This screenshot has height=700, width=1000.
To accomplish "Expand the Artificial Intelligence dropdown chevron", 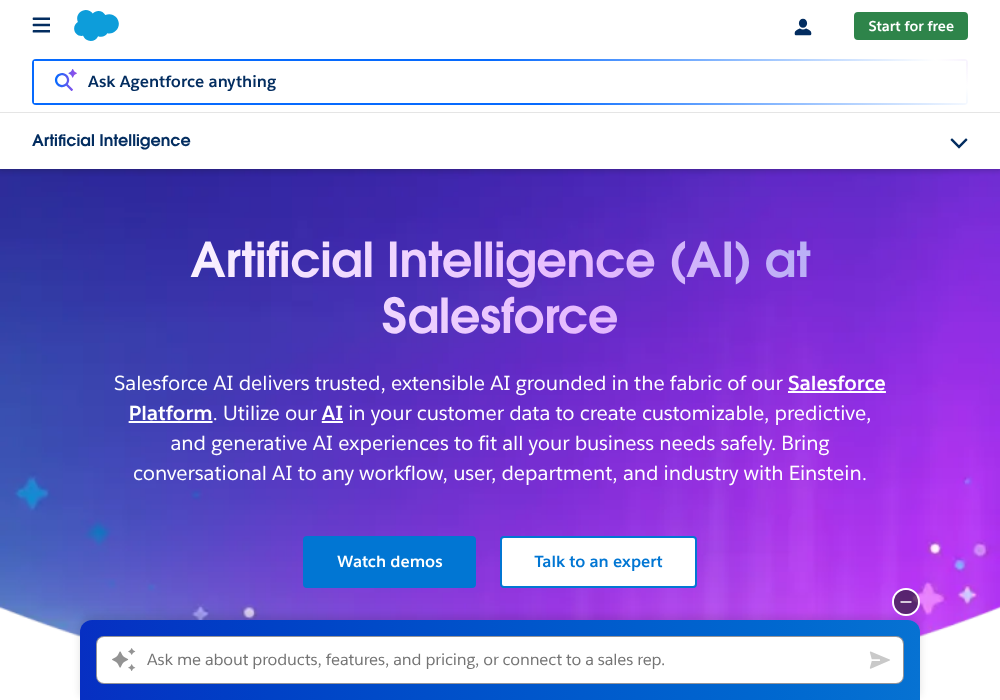I will (x=959, y=142).
